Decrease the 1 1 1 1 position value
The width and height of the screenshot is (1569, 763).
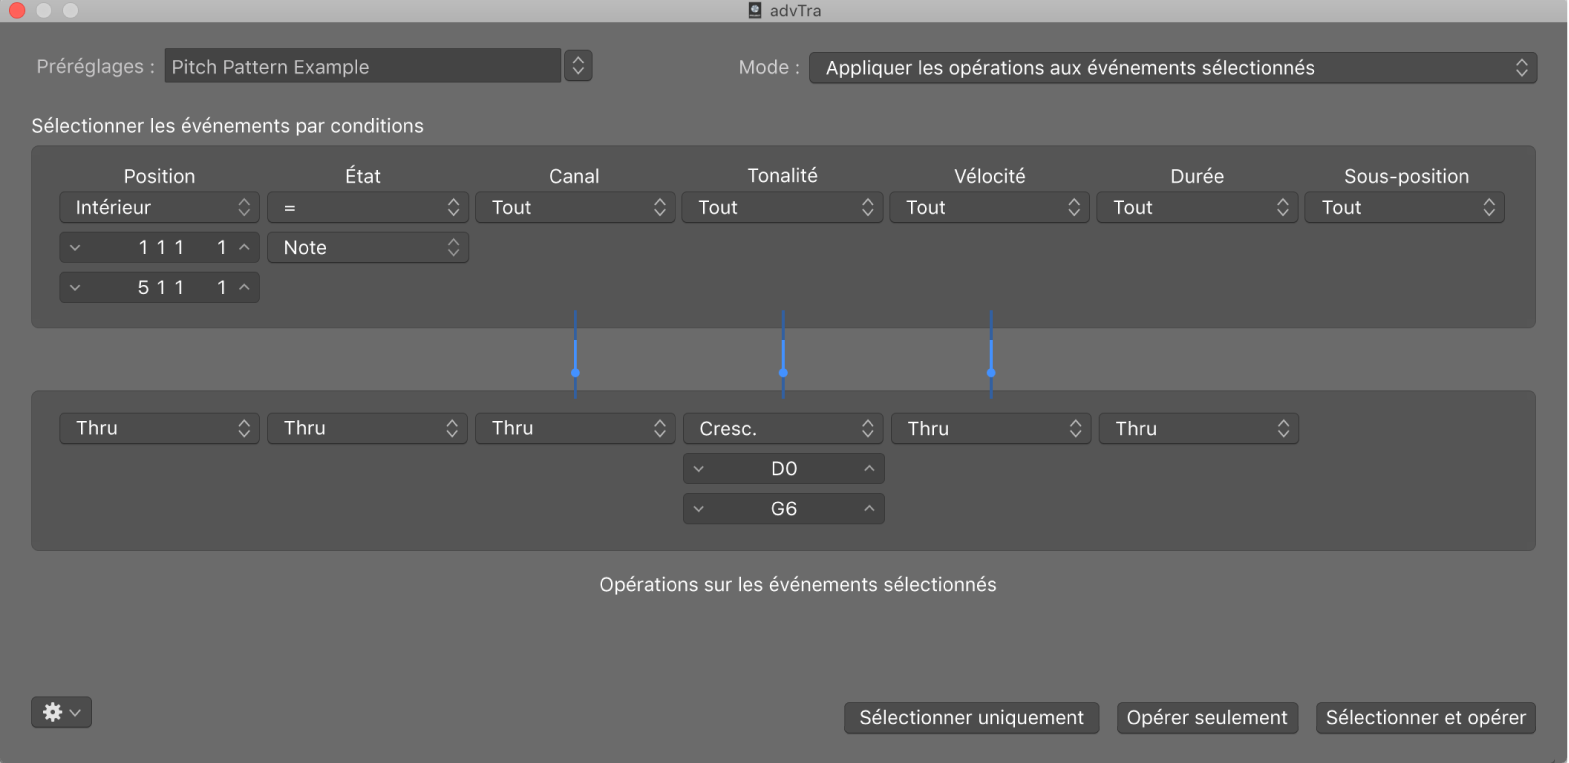[75, 247]
